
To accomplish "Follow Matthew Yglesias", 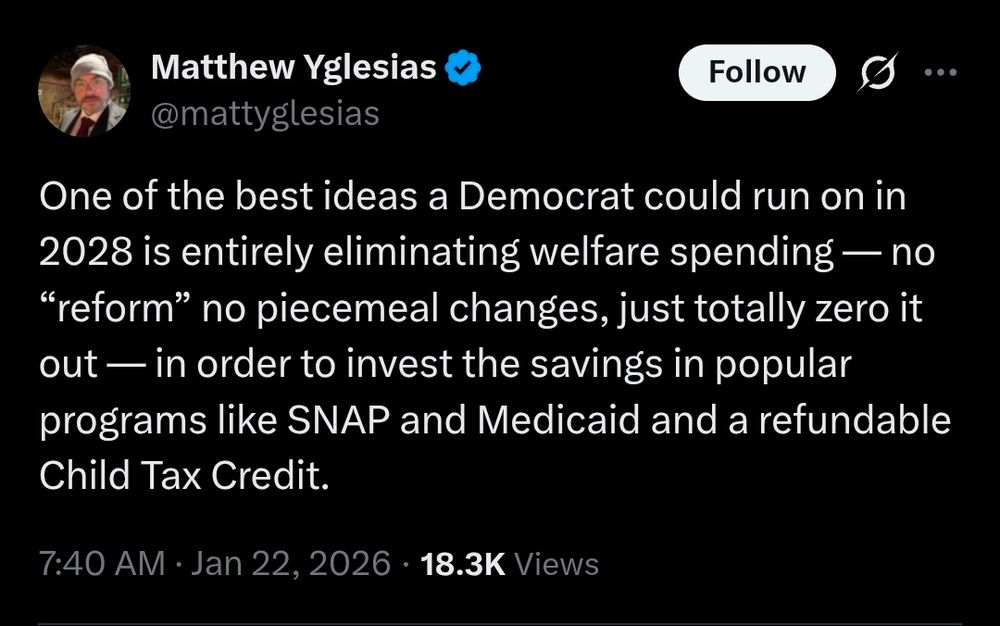I will (756, 72).
